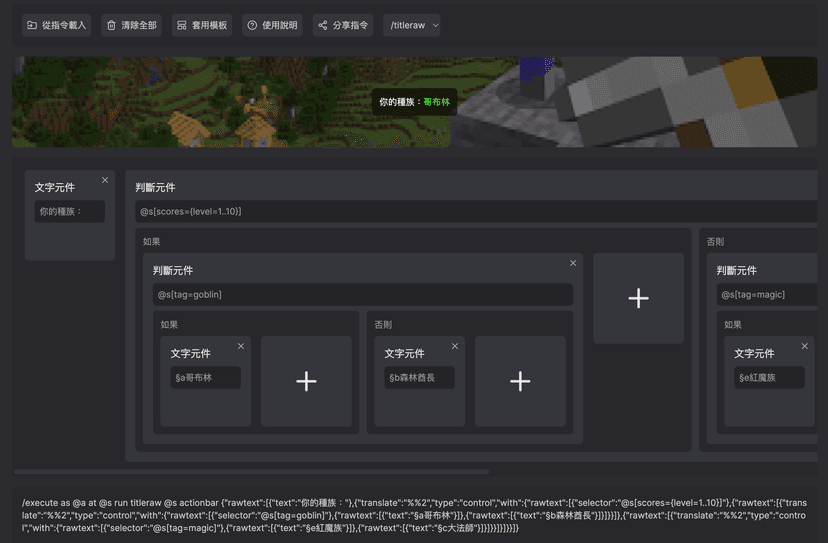Screen dimensions: 828x543
Task: Click the 清除全部 clear-all button
Action: tap(131, 25)
